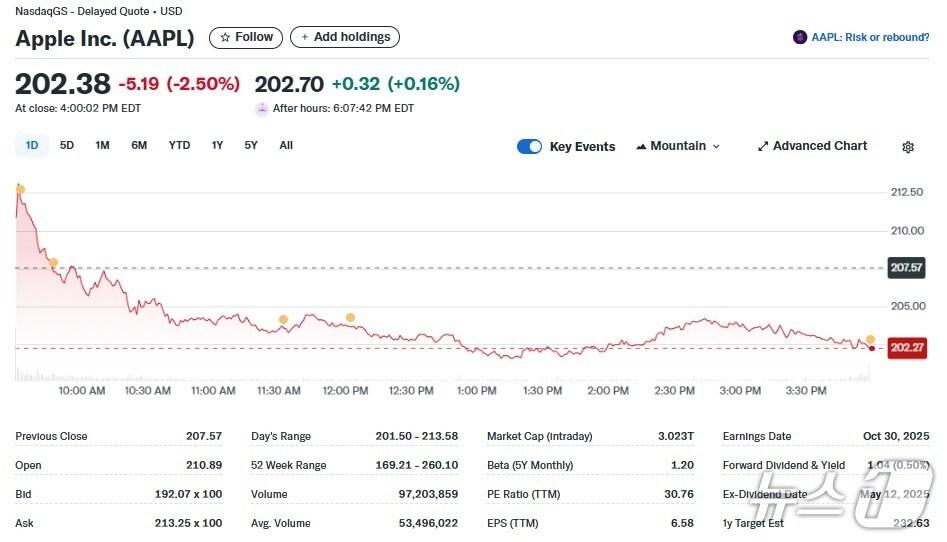947x542 pixels.
Task: Click the Mountain chart-type icon
Action: (641, 146)
